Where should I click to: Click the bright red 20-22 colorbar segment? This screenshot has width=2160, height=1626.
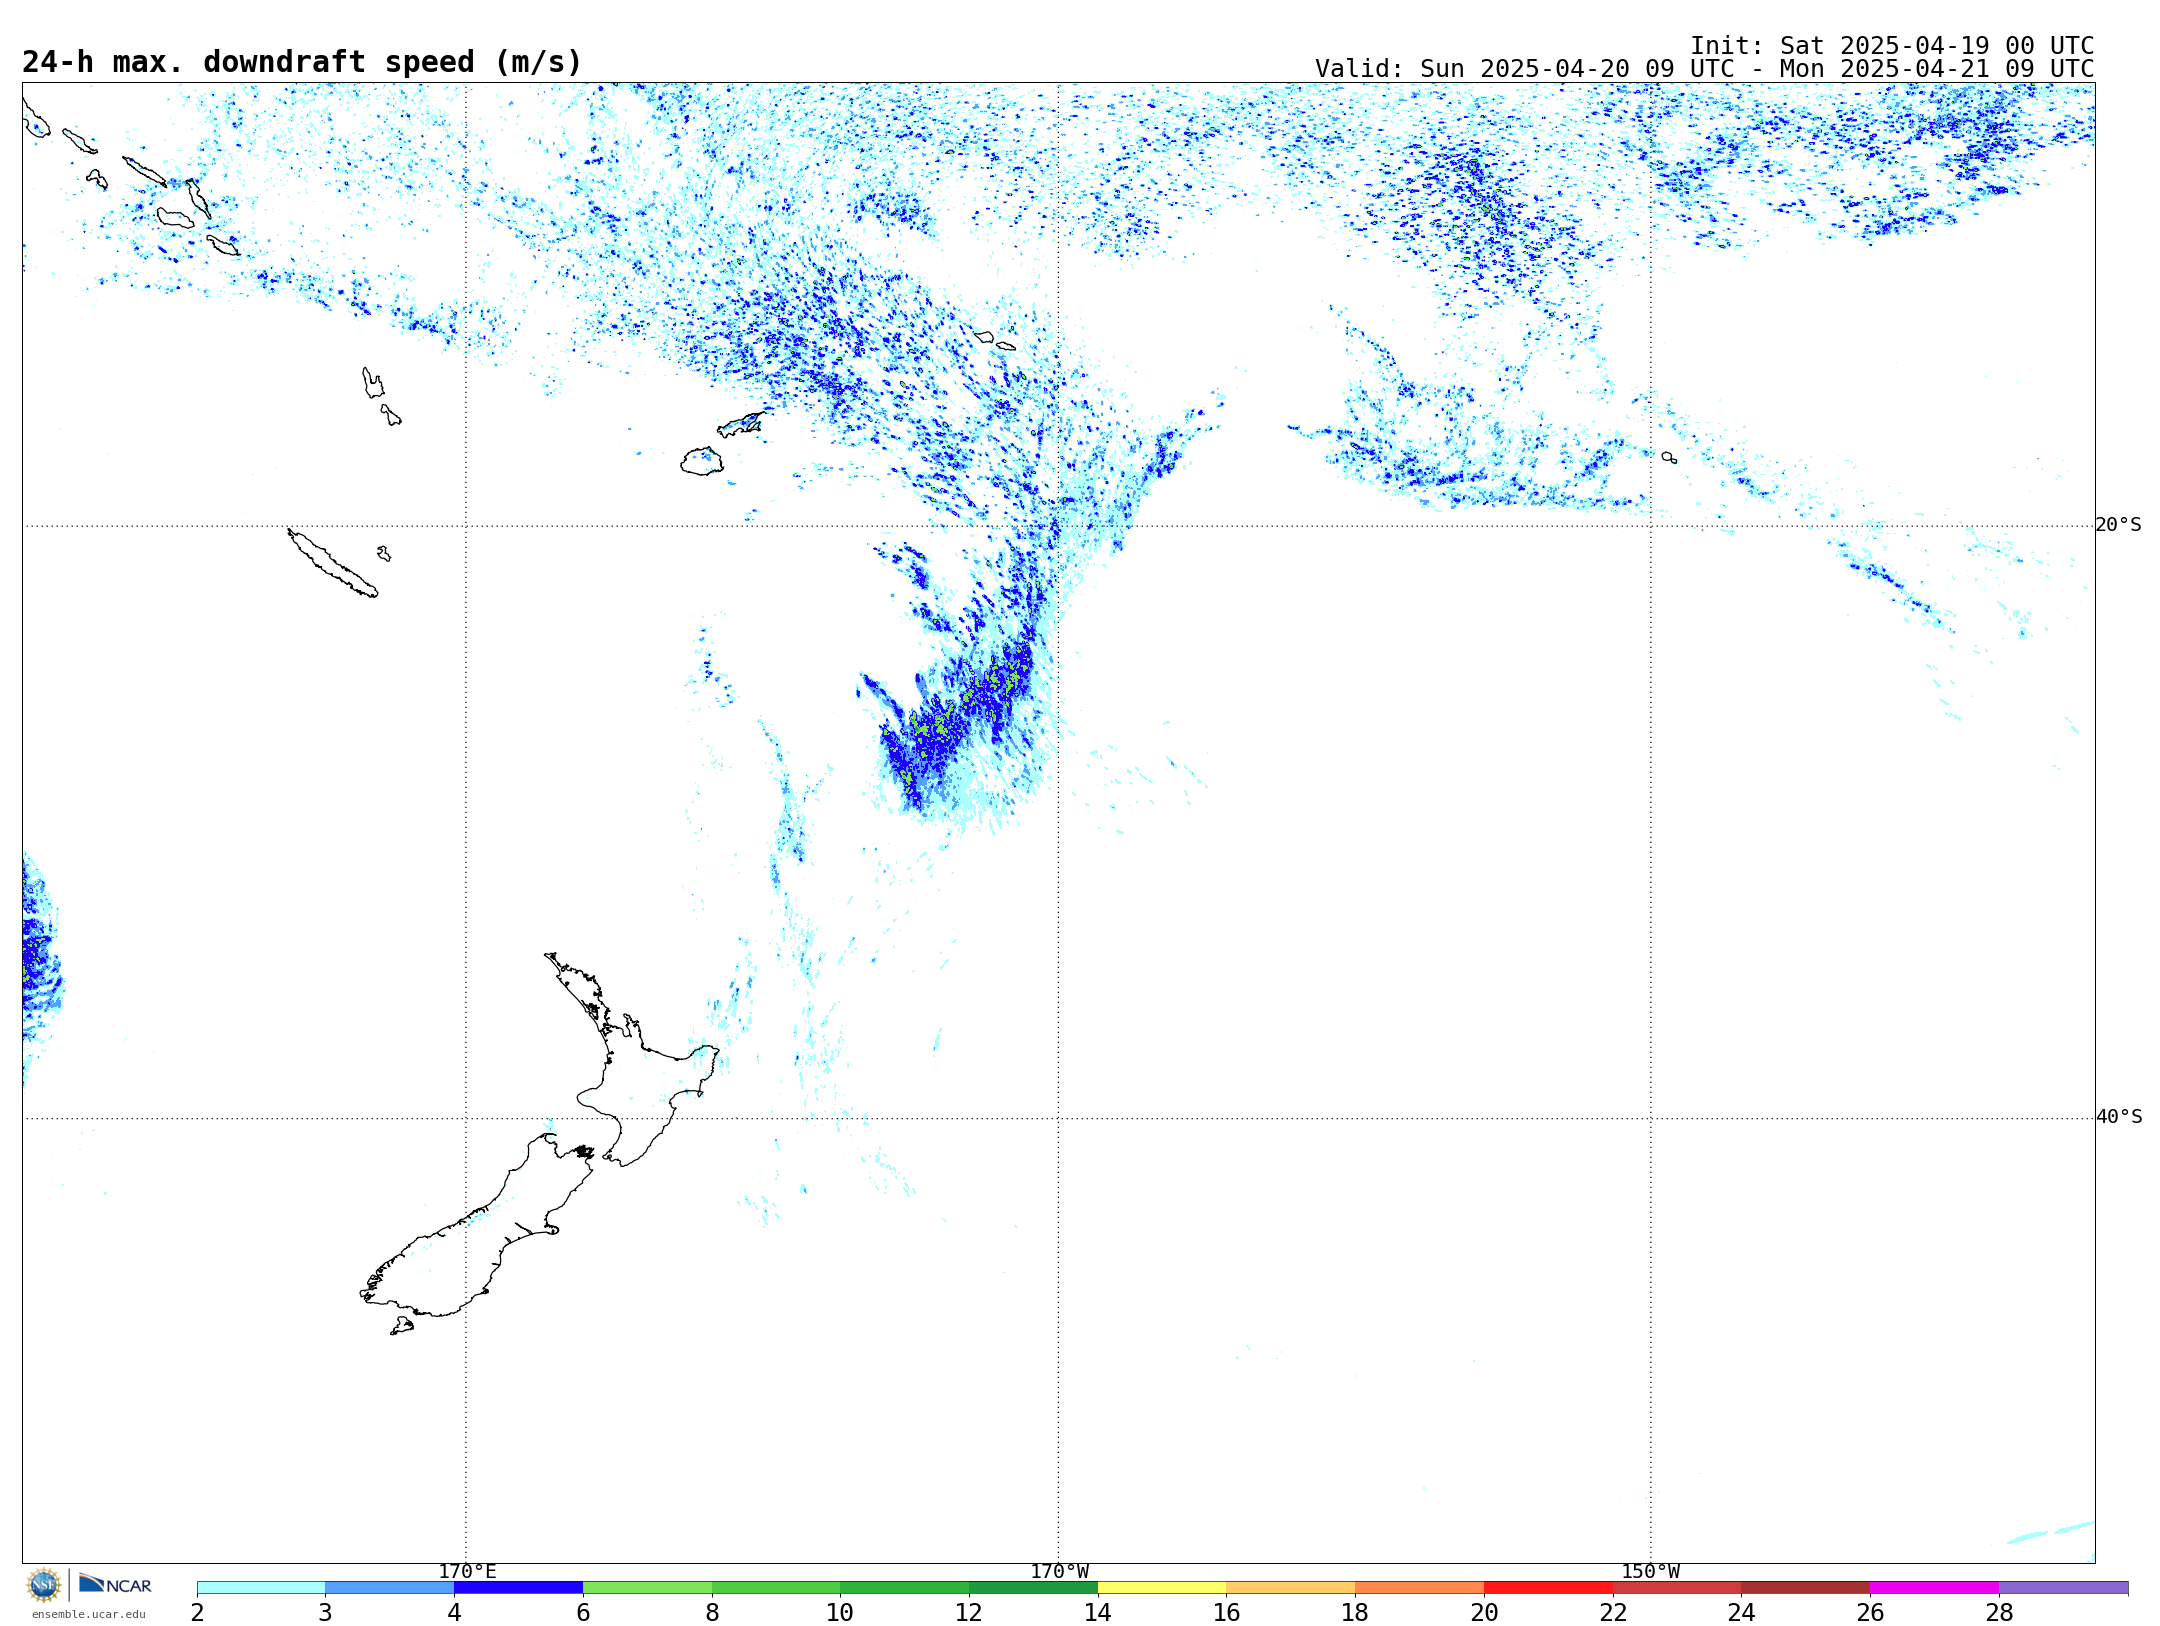1548,1588
